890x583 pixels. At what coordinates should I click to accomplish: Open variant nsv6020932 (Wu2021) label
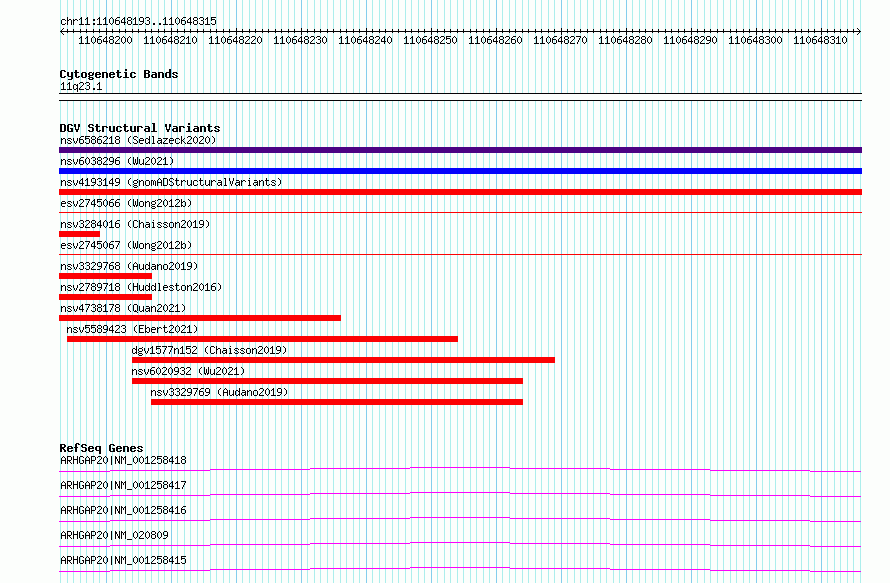click(x=188, y=371)
